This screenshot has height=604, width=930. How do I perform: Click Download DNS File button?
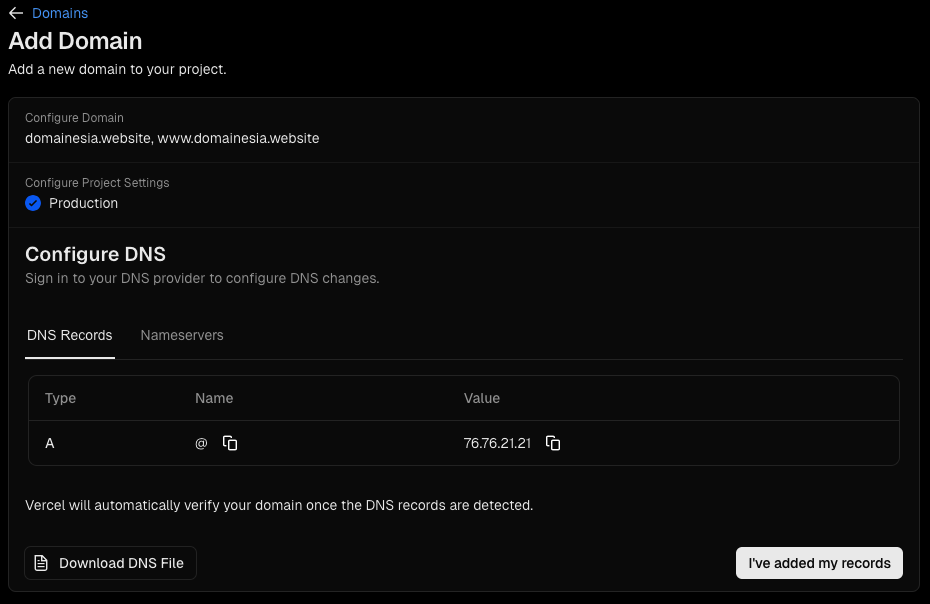110,563
